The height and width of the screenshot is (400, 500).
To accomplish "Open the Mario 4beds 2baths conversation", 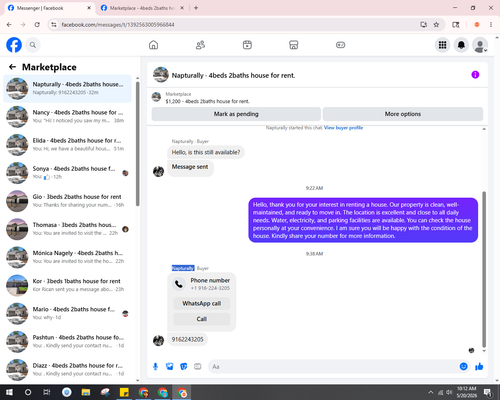I will click(67, 313).
